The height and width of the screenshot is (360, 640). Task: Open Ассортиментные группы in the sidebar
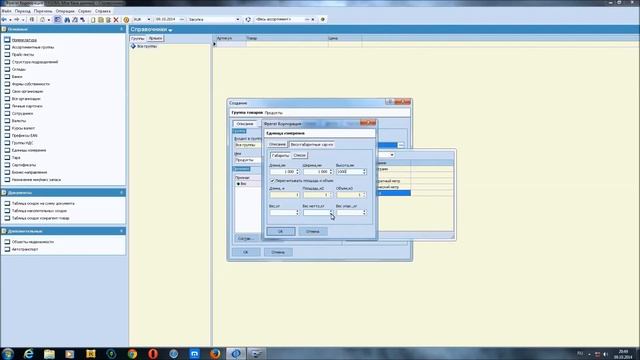[x=33, y=47]
